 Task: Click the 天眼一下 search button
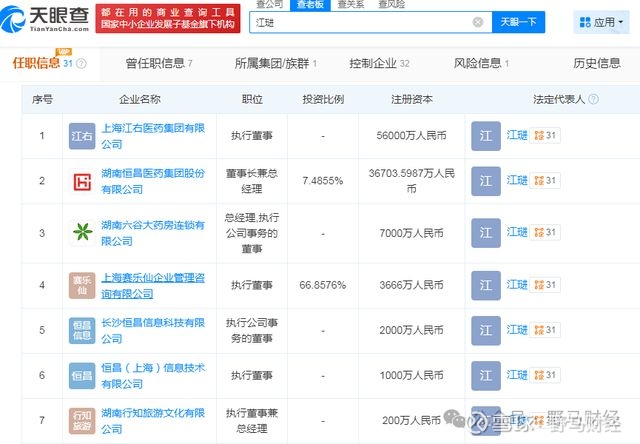(518, 22)
